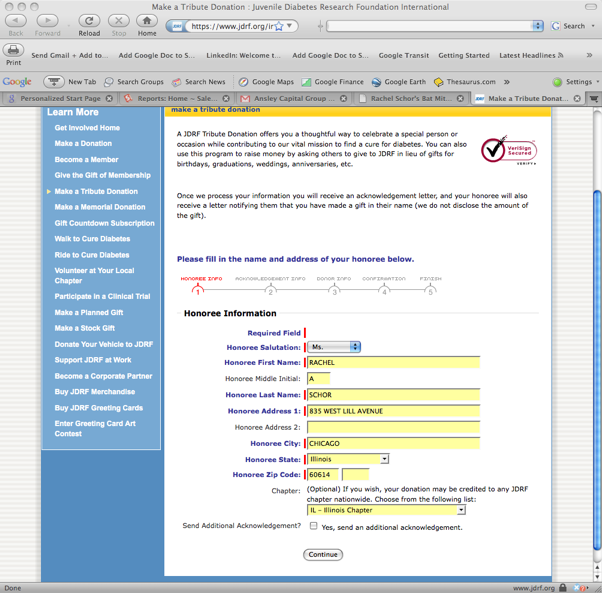Click the zip code extension field
The width and height of the screenshot is (602, 593).
(x=356, y=475)
